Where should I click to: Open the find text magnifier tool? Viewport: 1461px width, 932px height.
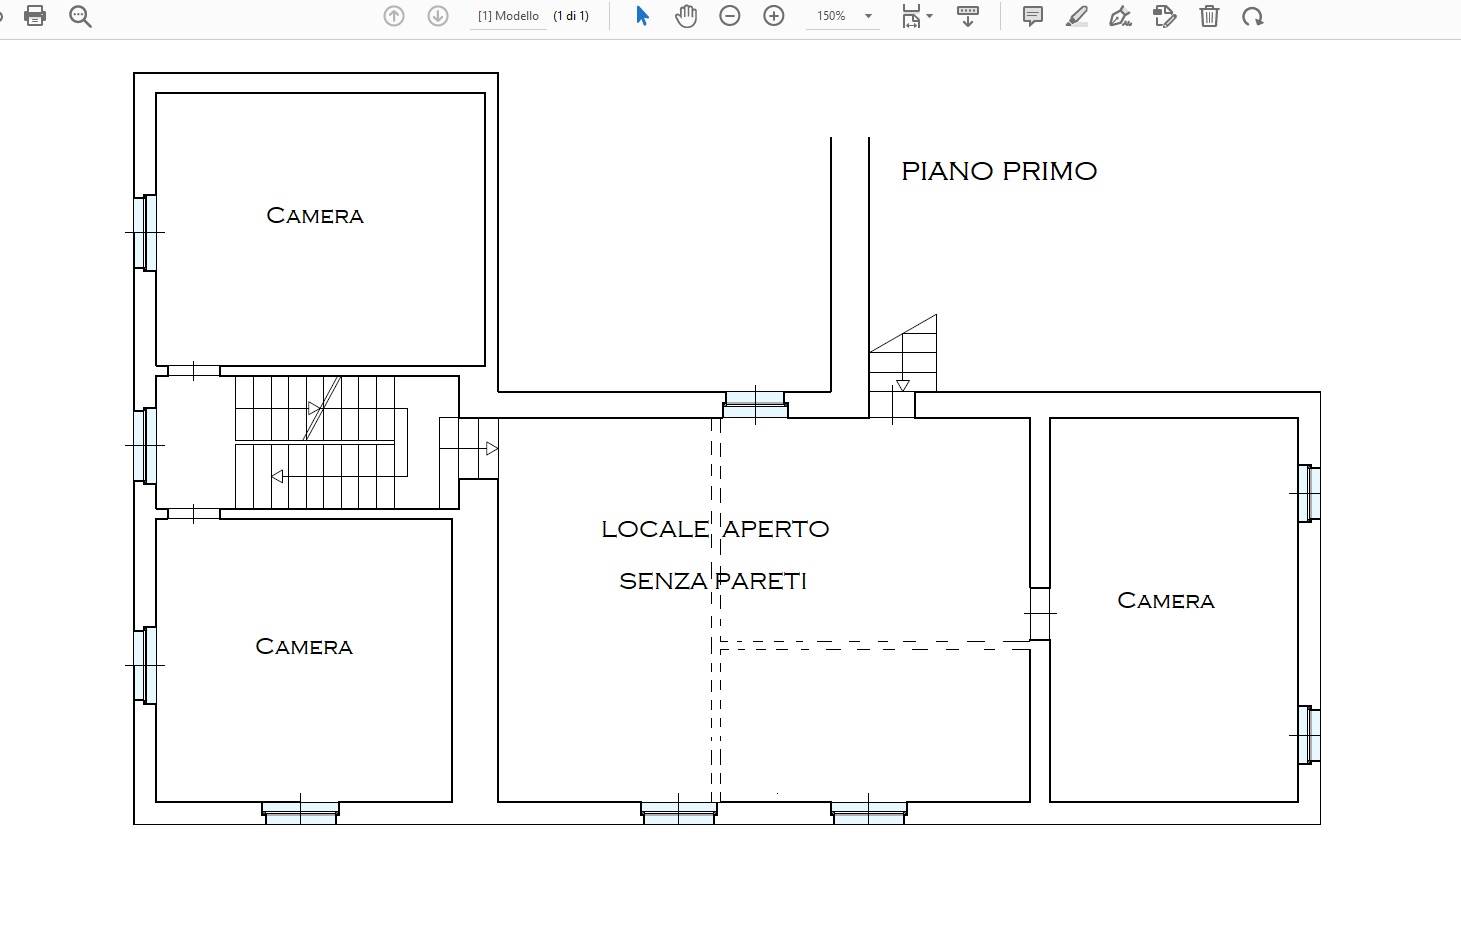(x=81, y=16)
